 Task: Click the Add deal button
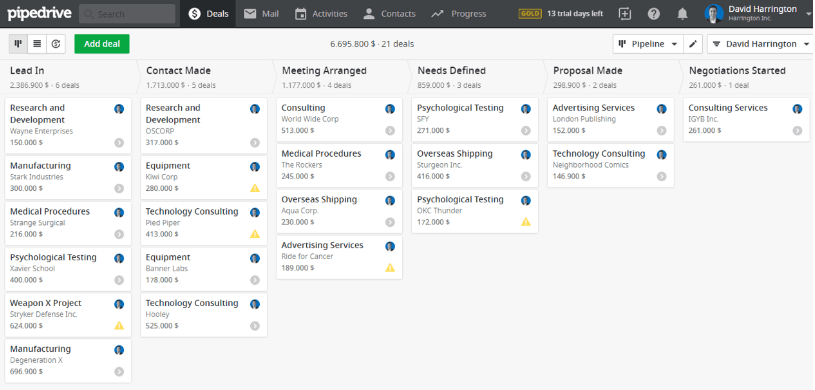tap(102, 44)
